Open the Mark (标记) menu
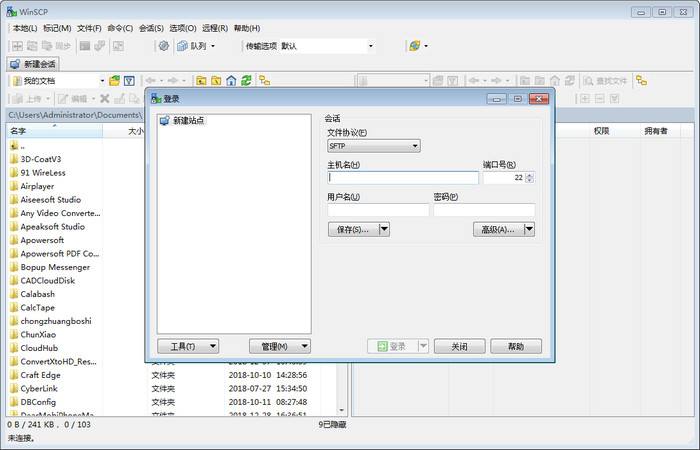This screenshot has width=700, height=450. [57, 28]
